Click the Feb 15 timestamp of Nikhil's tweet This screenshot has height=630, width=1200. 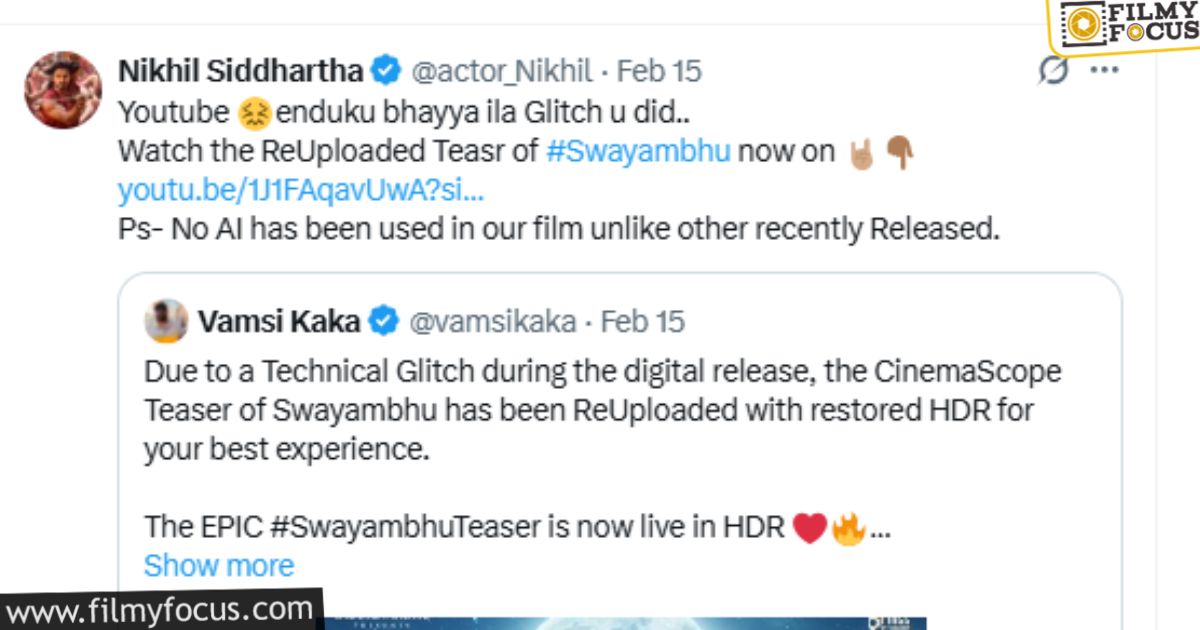click(x=659, y=71)
